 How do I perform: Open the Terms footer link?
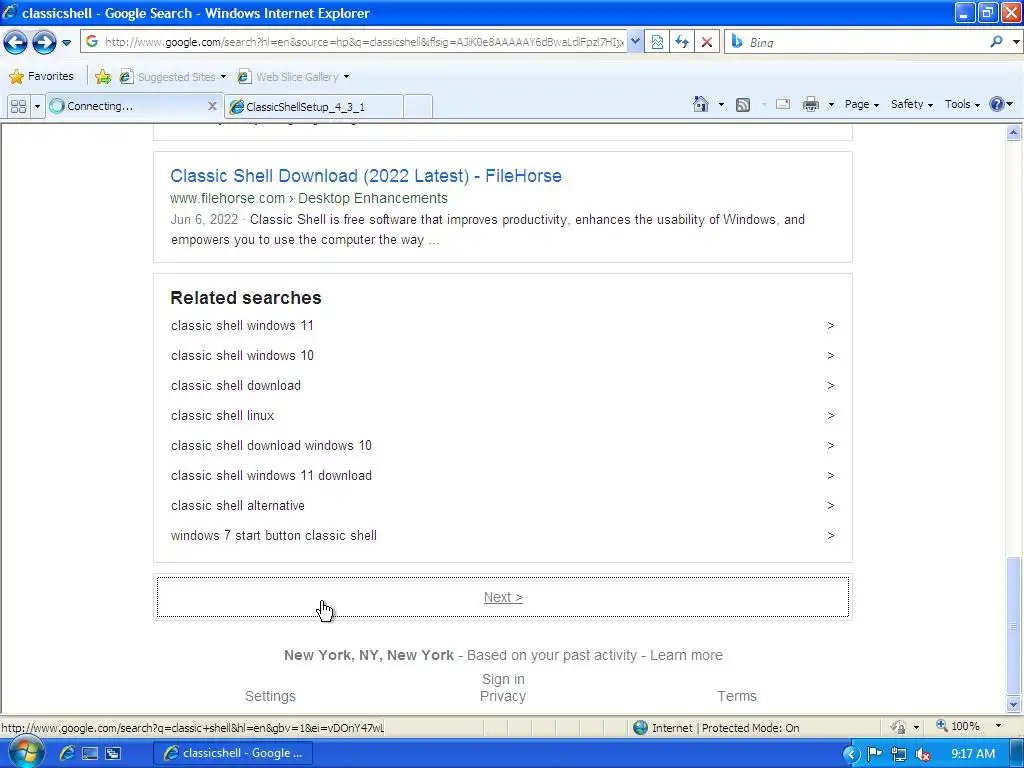(737, 696)
